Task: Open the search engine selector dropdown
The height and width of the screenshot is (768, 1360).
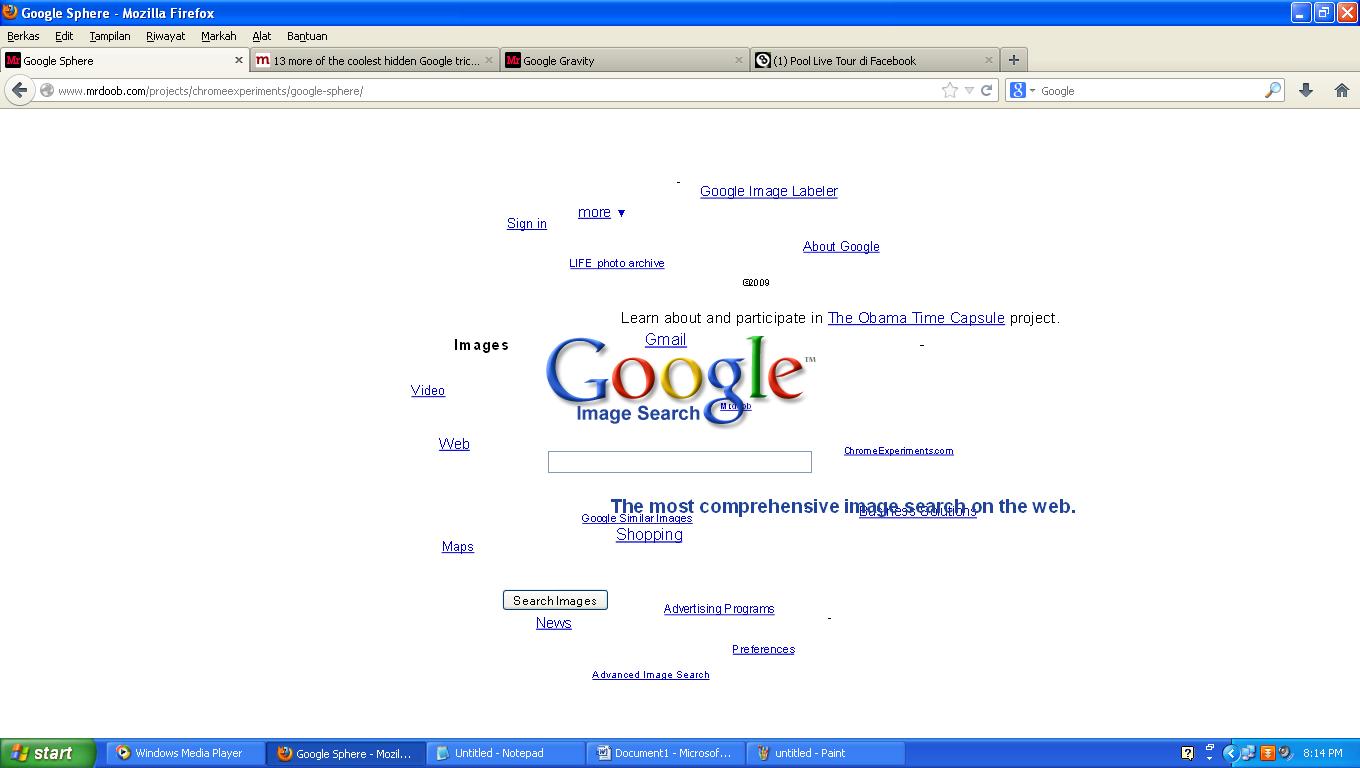Action: (x=1023, y=90)
